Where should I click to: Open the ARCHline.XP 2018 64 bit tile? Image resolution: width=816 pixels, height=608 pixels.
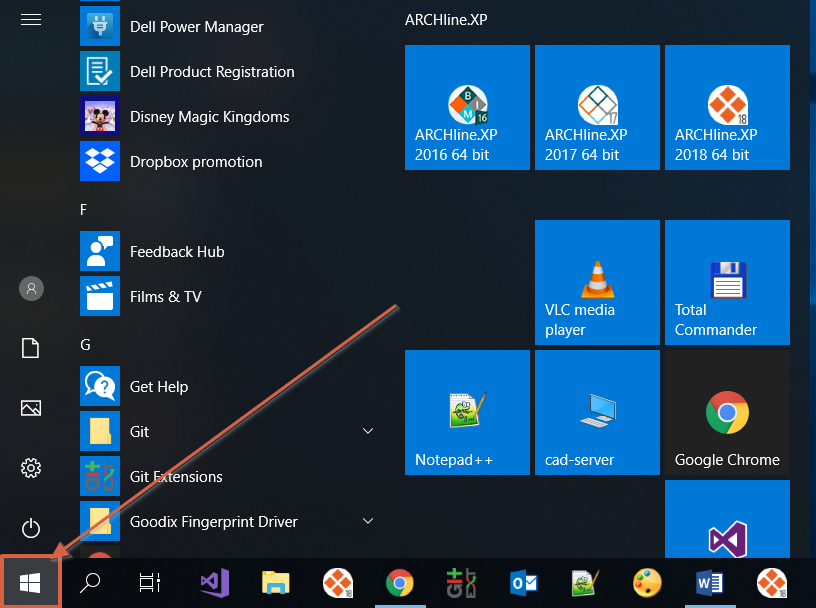tap(728, 107)
